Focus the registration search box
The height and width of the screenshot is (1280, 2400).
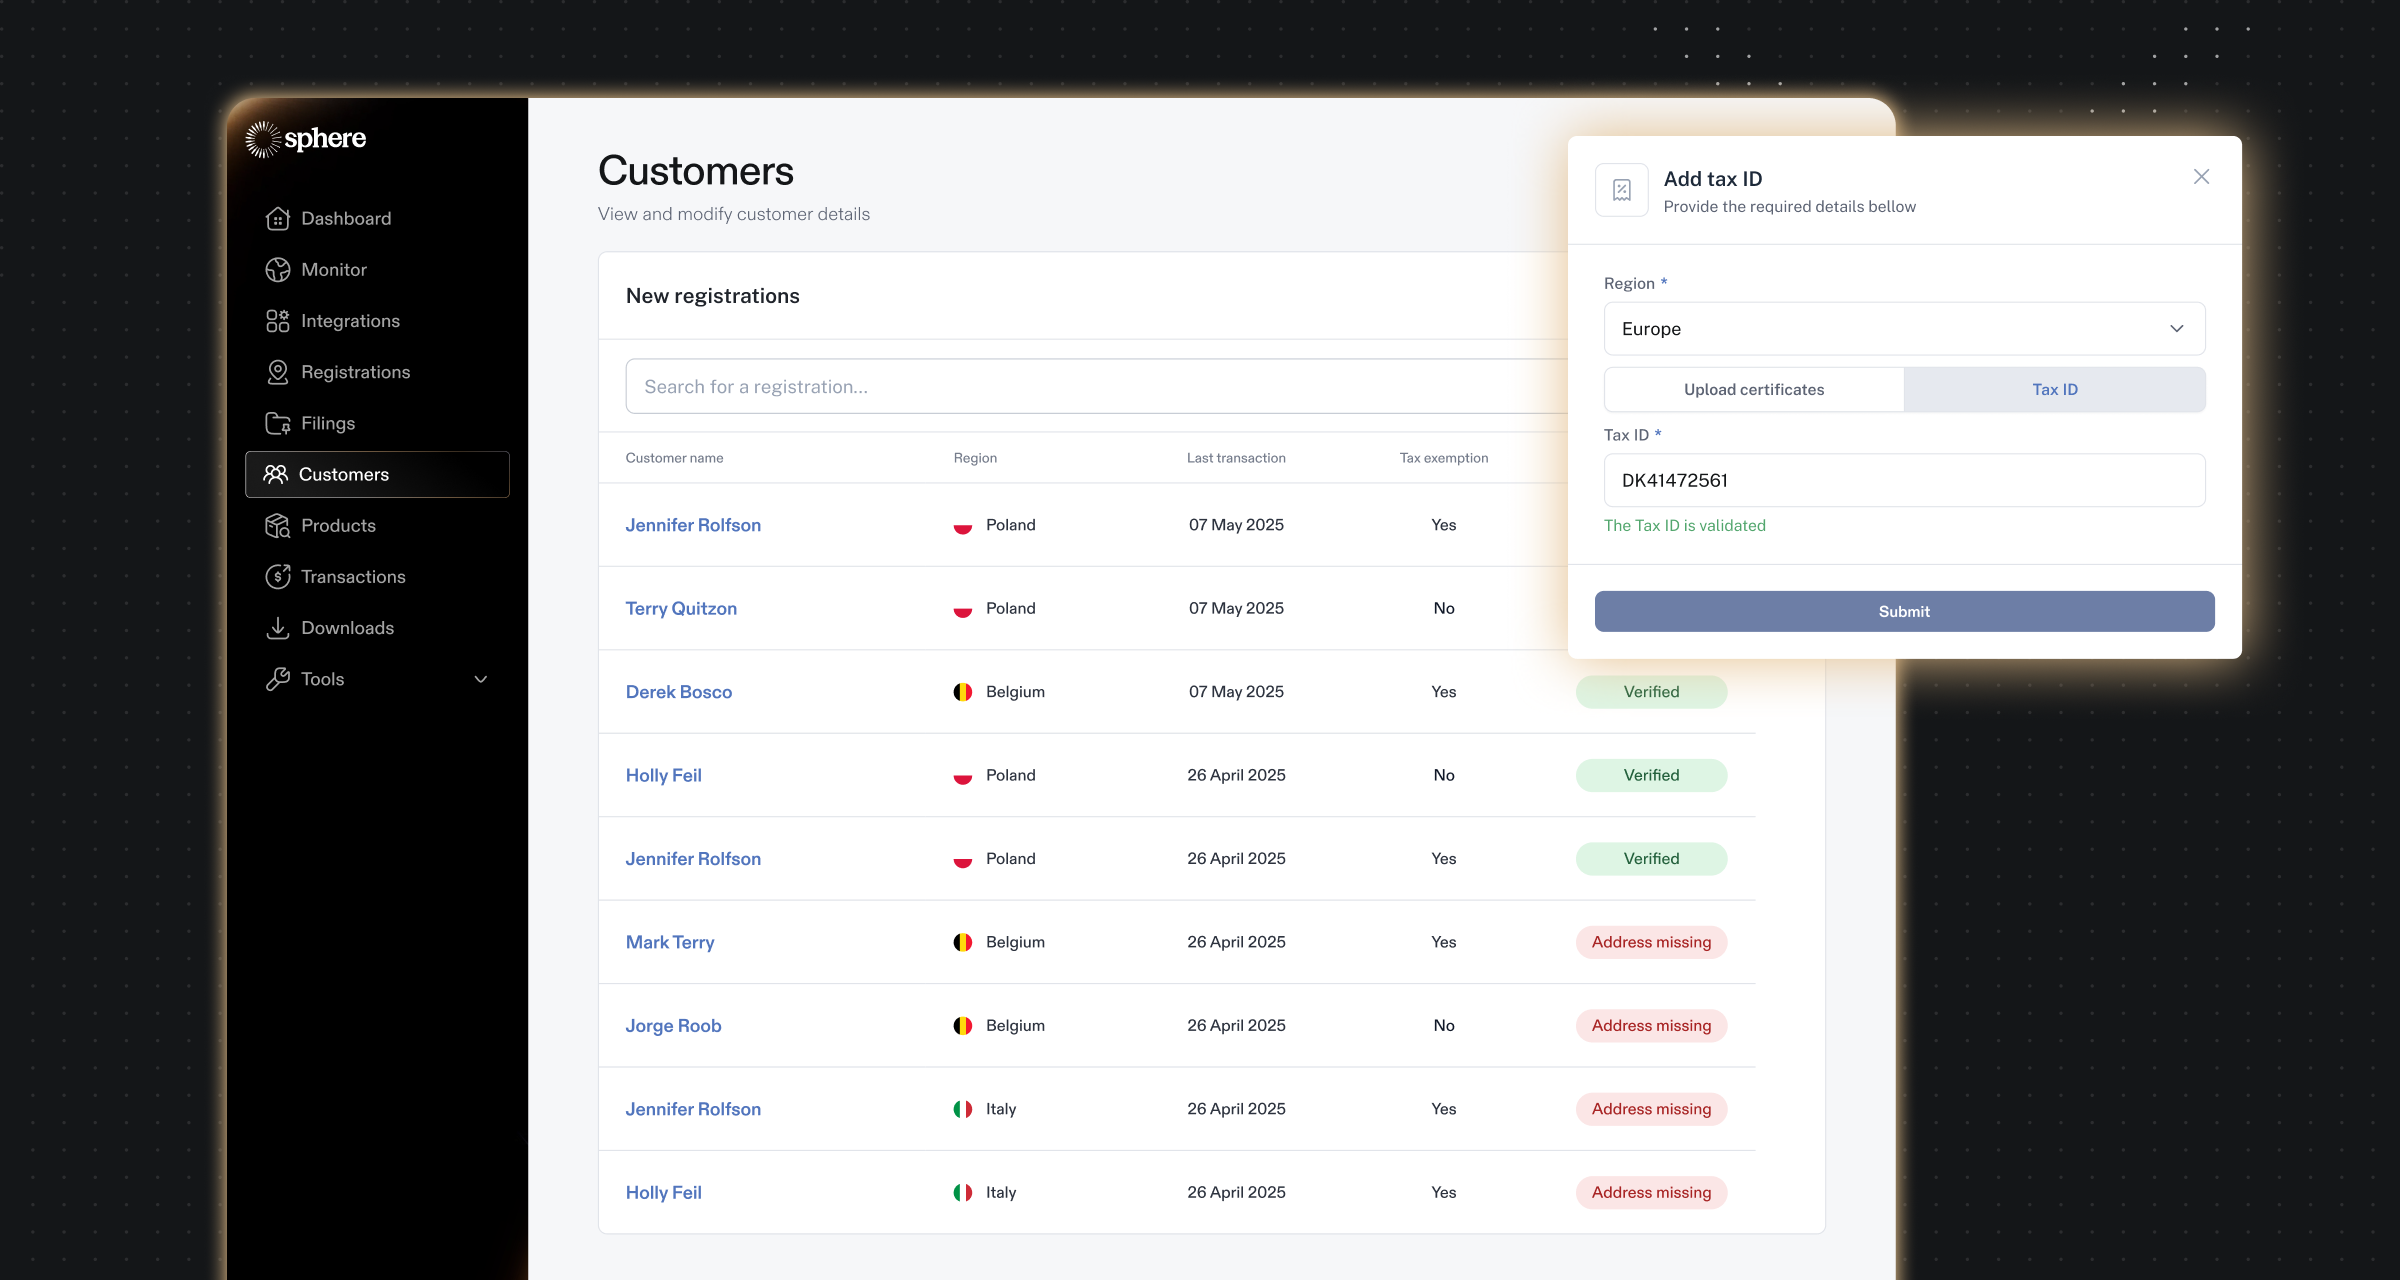click(x=1095, y=387)
